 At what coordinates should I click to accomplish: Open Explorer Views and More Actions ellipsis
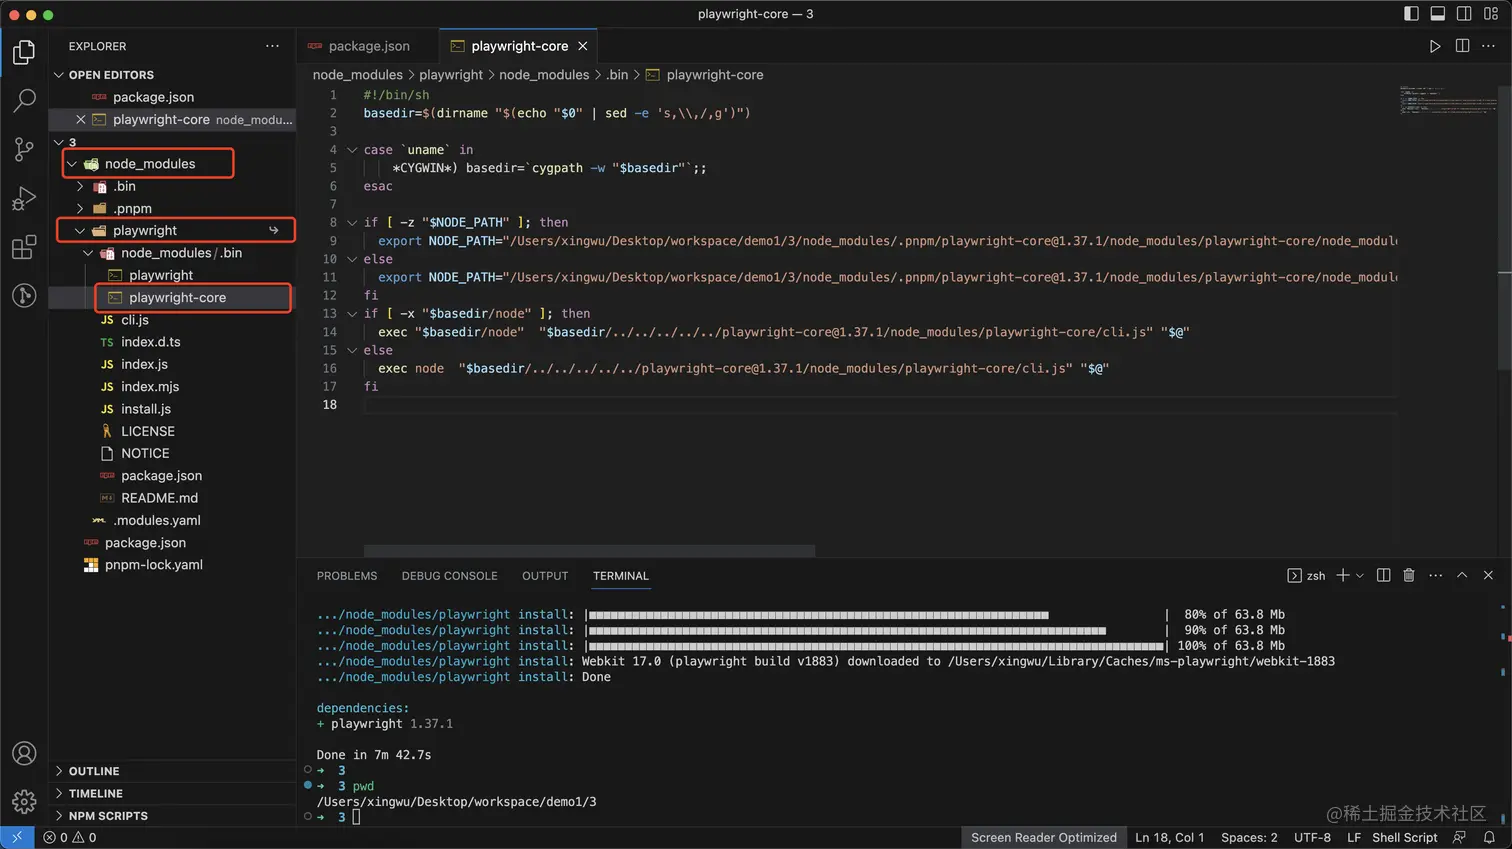(272, 46)
